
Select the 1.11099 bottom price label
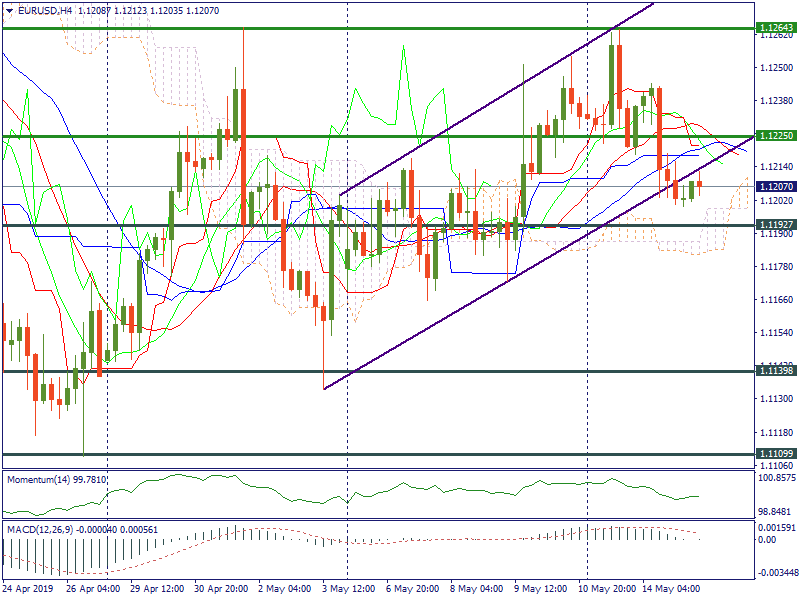point(776,454)
